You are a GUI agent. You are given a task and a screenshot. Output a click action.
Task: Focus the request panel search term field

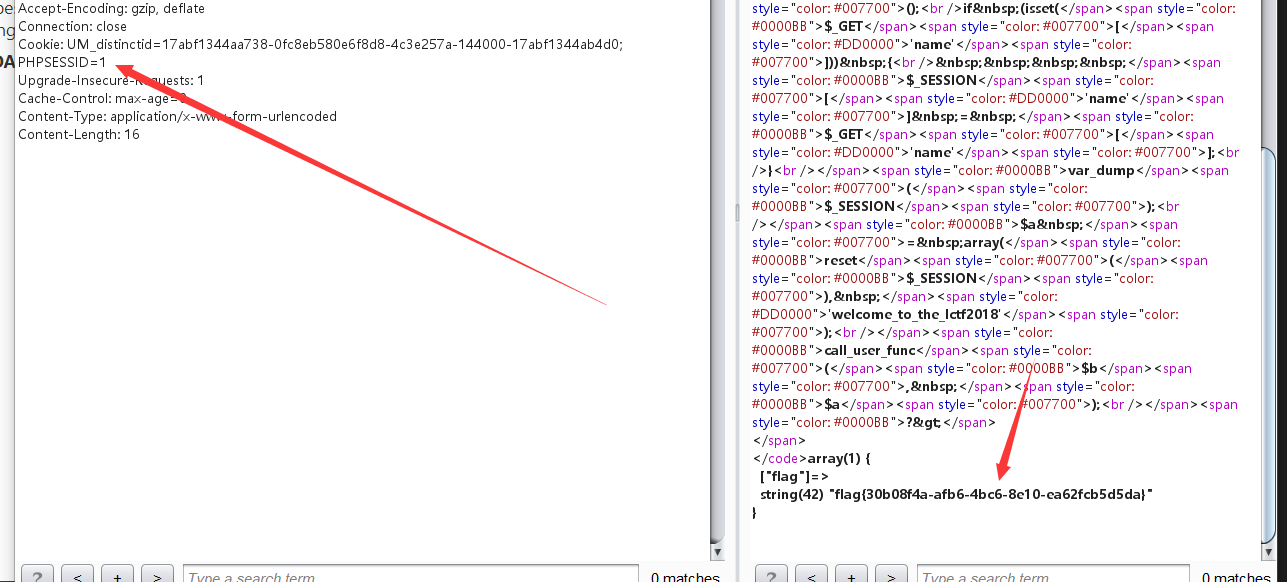(x=410, y=575)
